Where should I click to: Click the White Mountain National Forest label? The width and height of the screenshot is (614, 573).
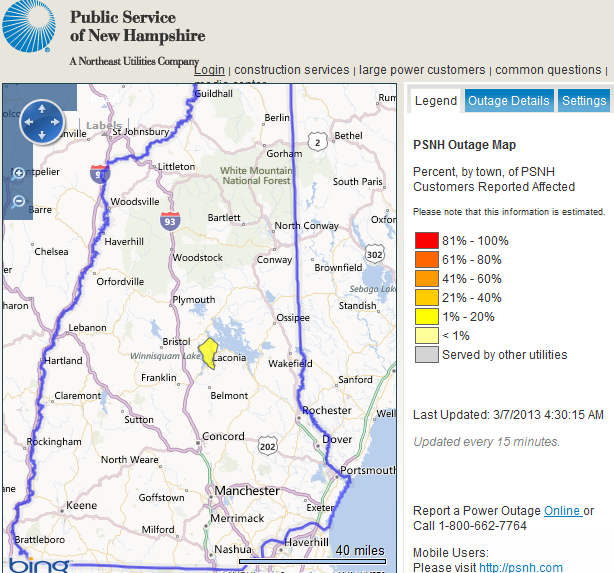tap(256, 175)
